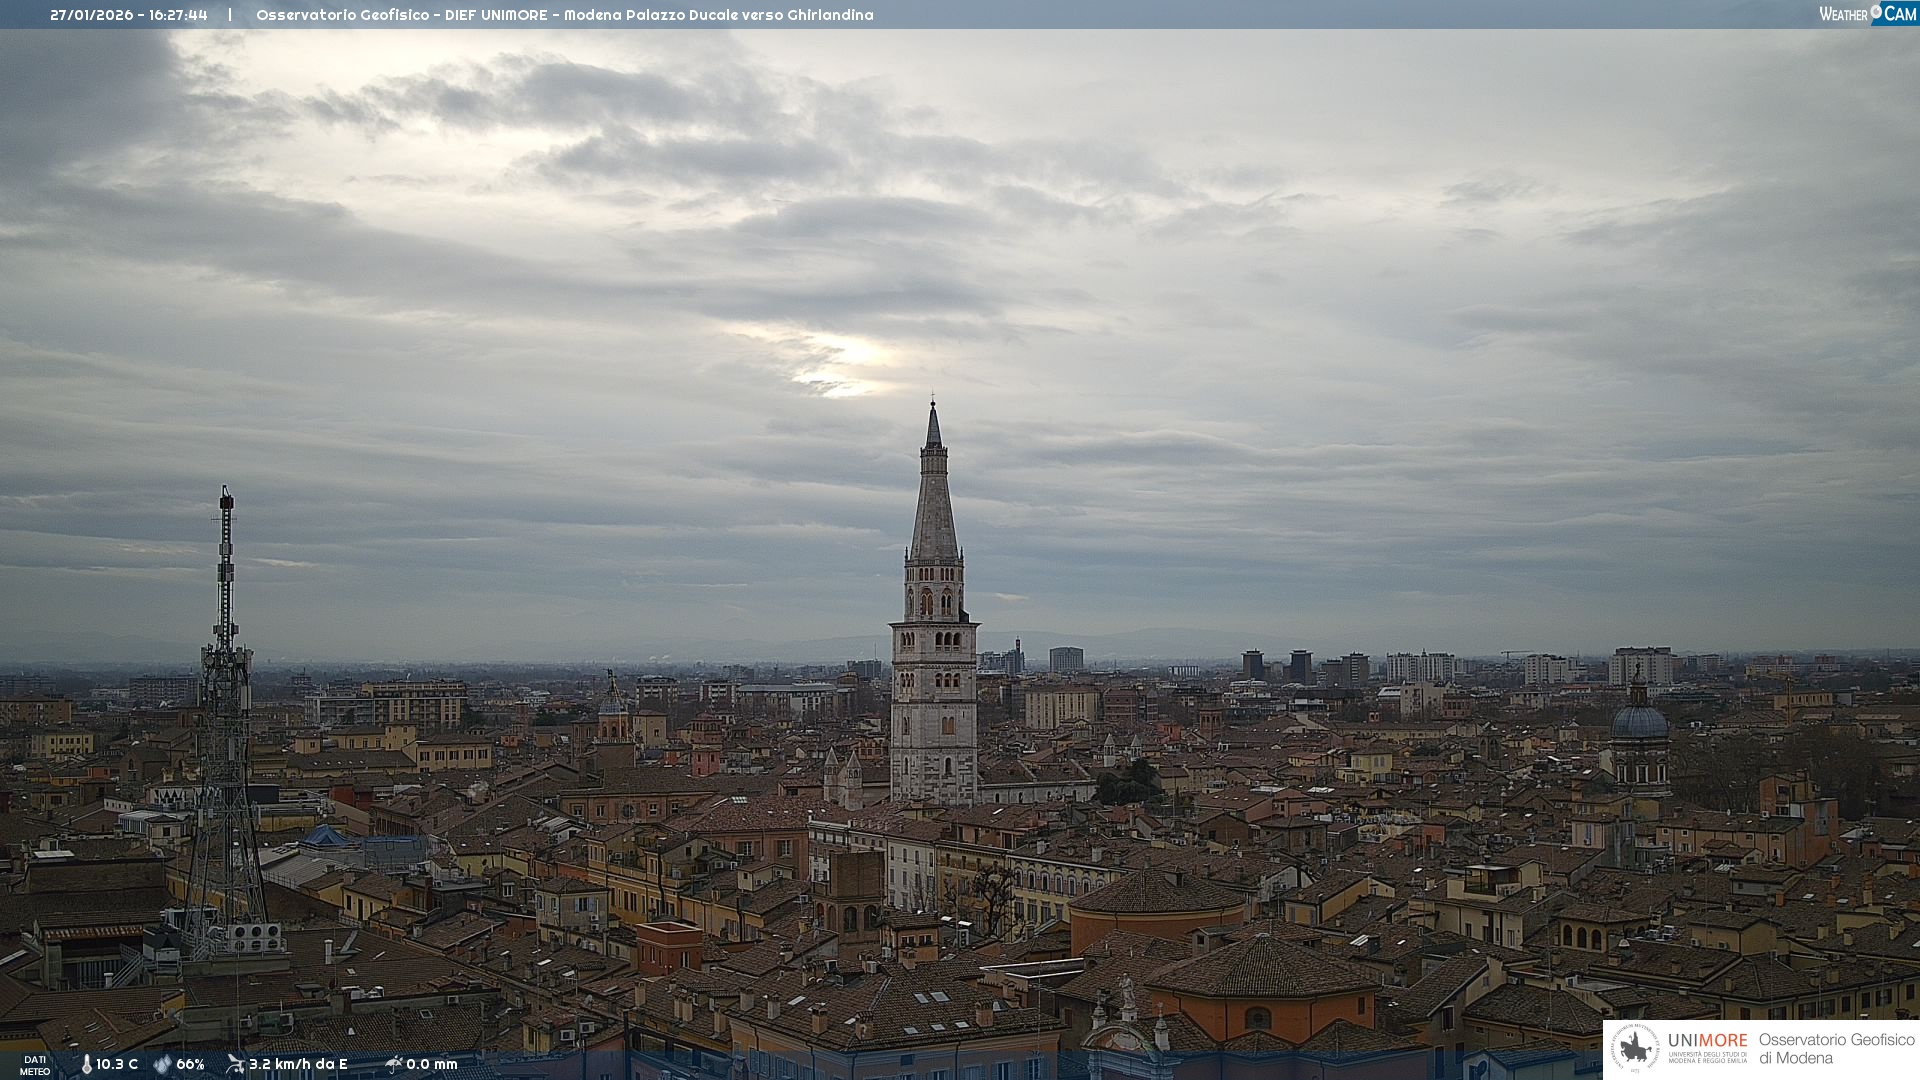Click the humidity water drops icon

coord(162,1064)
